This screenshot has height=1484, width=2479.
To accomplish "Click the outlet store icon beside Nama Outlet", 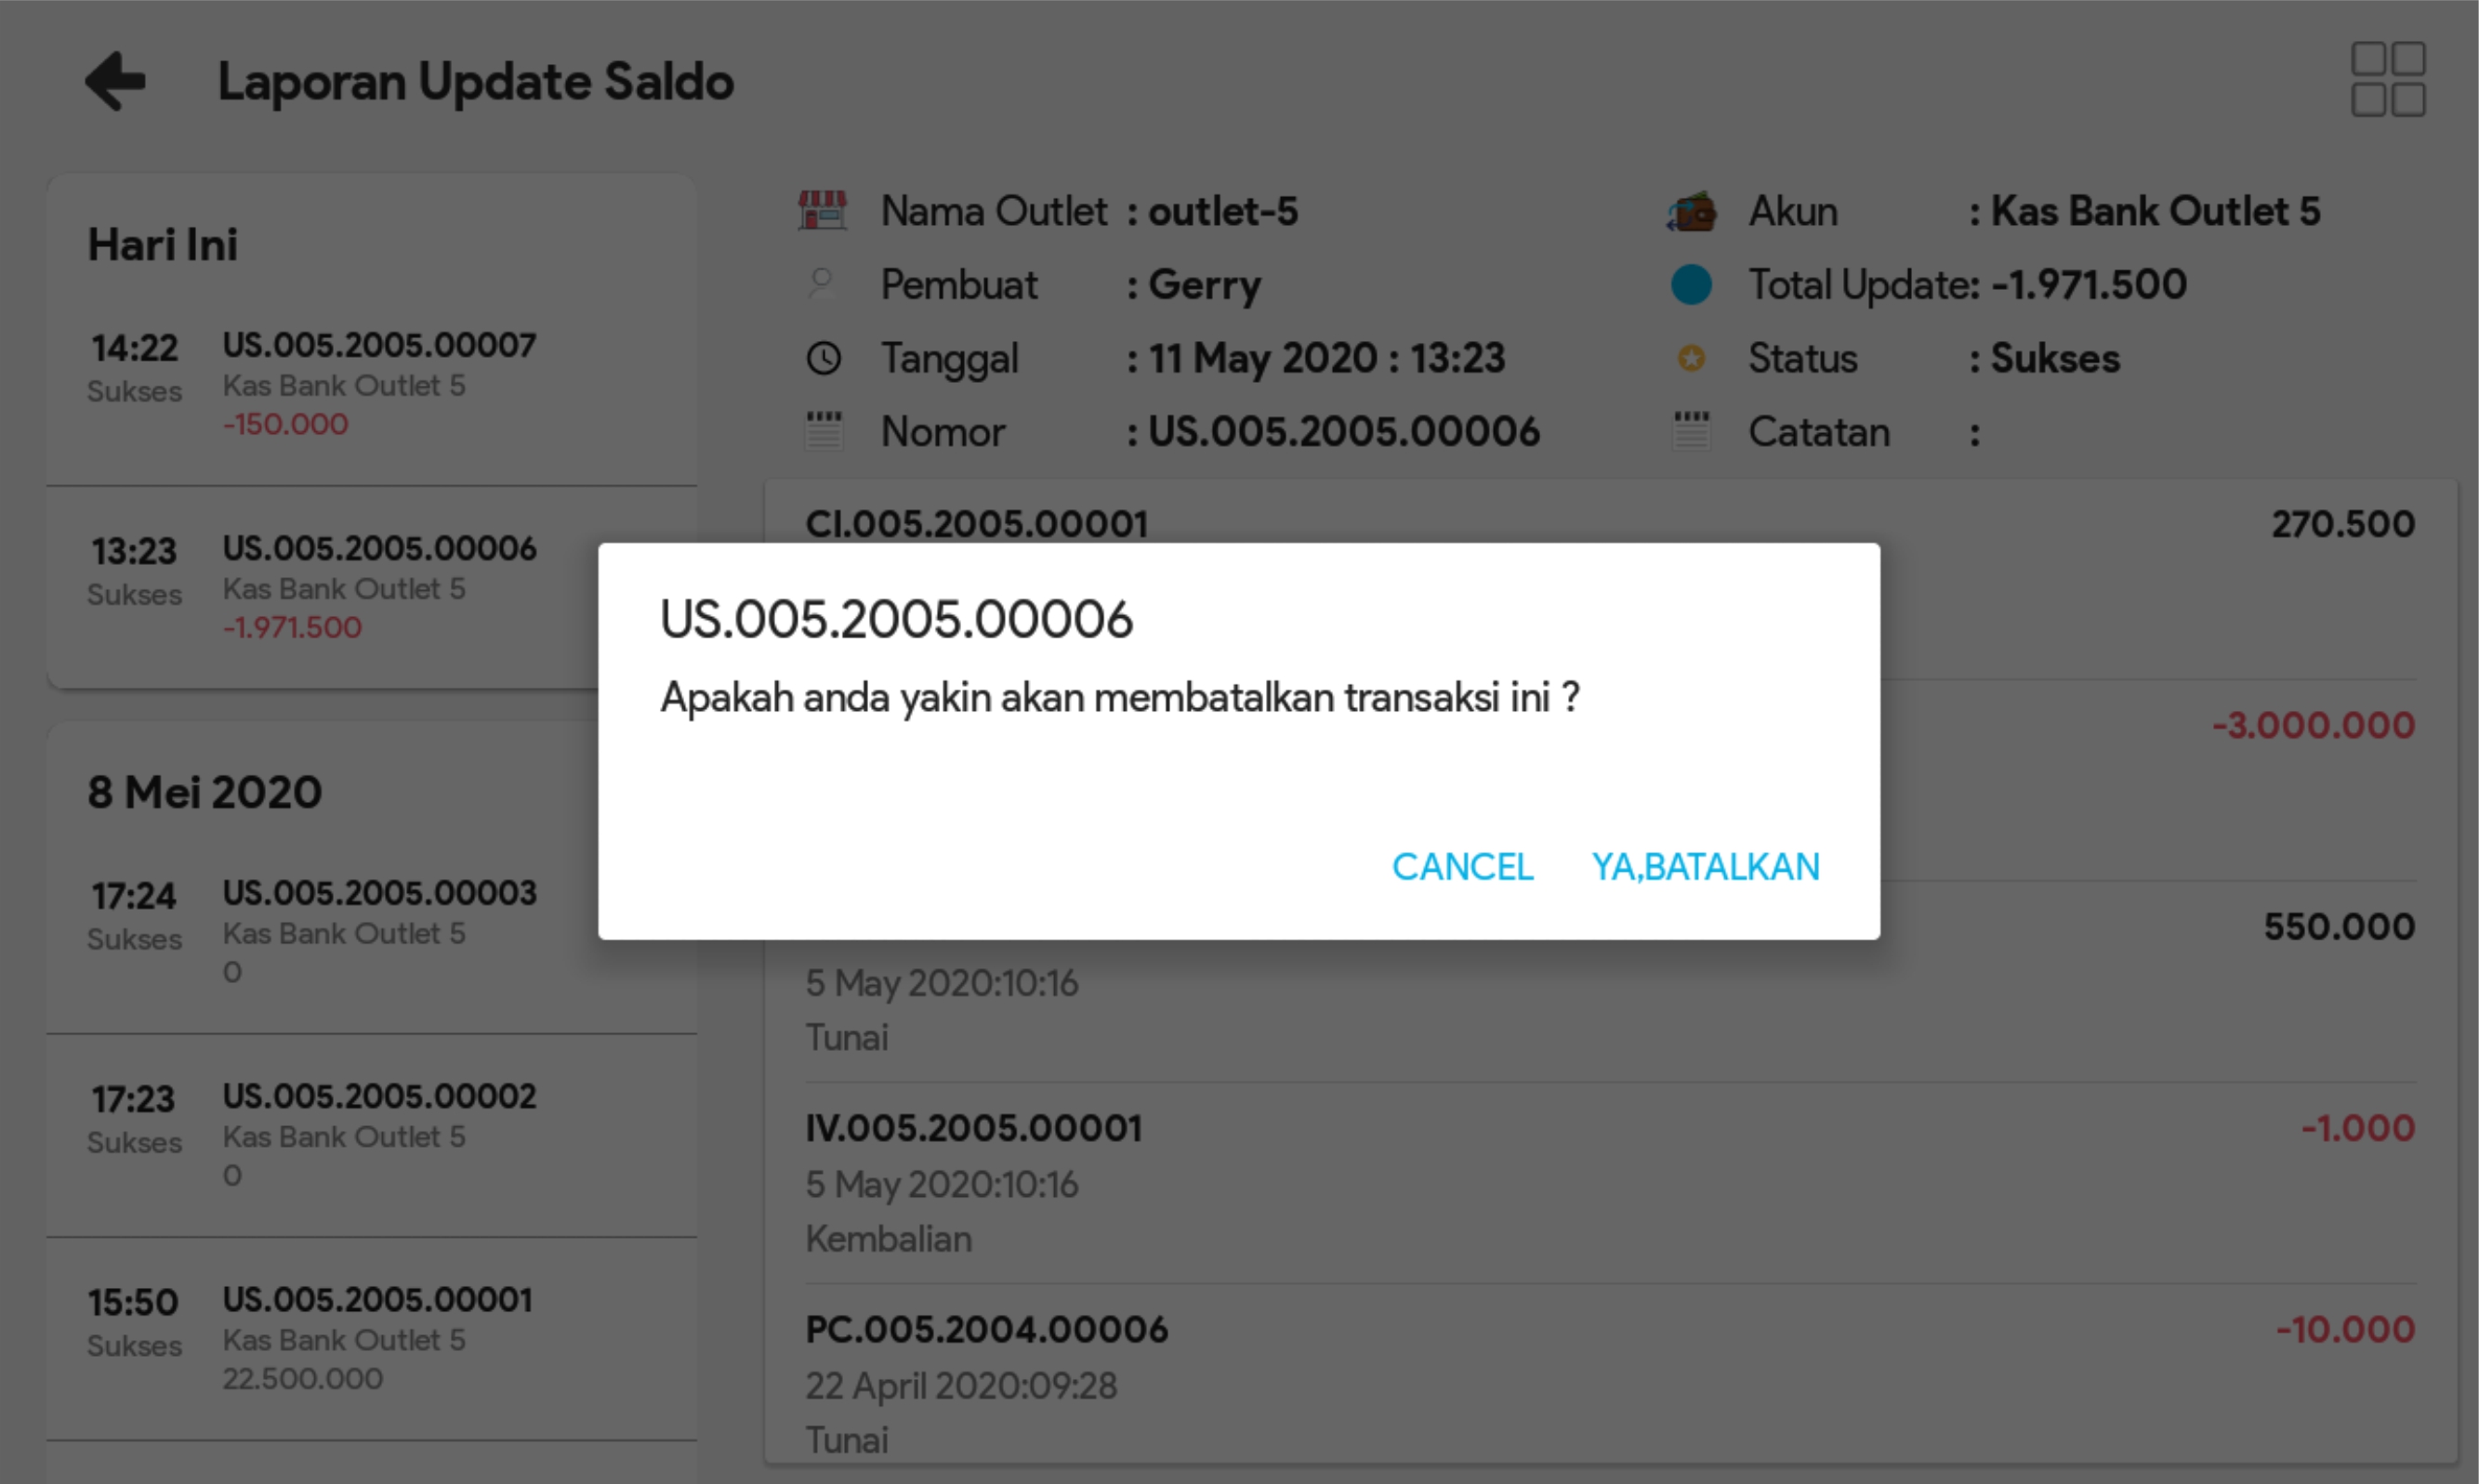I will pos(822,211).
